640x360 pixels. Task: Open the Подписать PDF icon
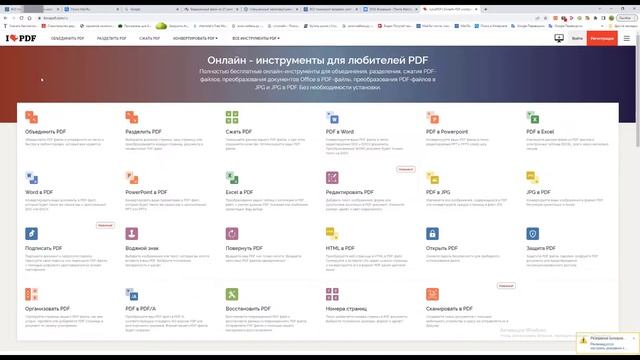(31, 233)
